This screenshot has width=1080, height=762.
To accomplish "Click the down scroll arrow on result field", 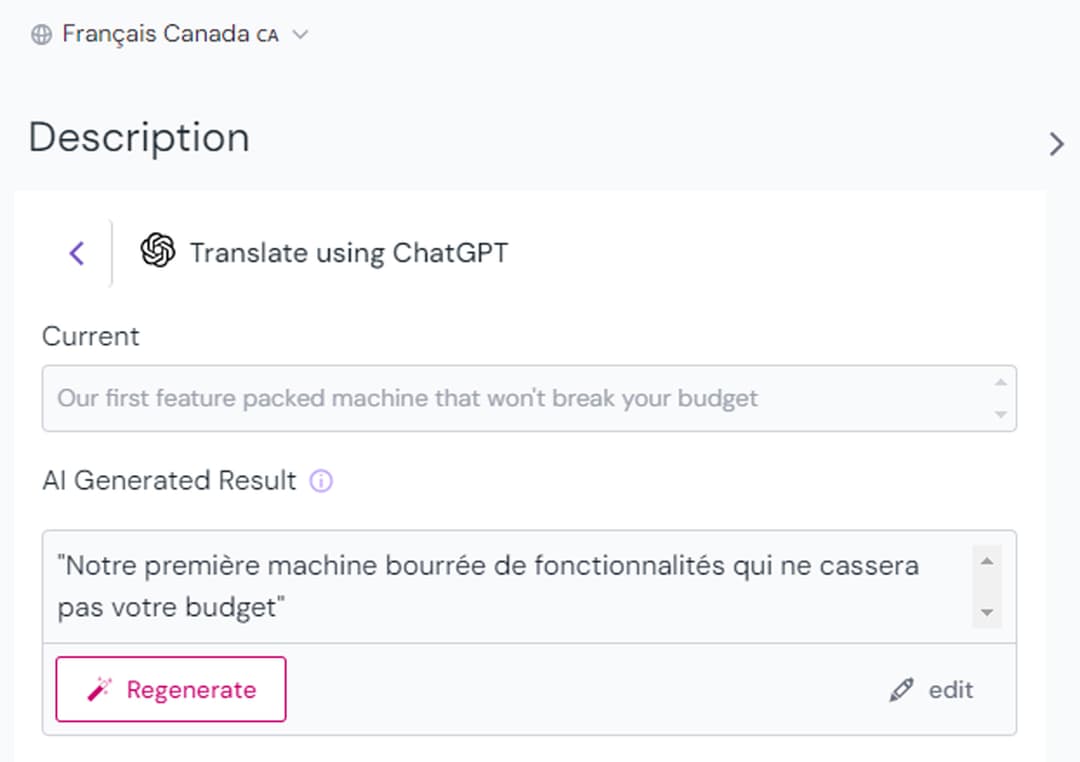I will pyautogui.click(x=986, y=613).
